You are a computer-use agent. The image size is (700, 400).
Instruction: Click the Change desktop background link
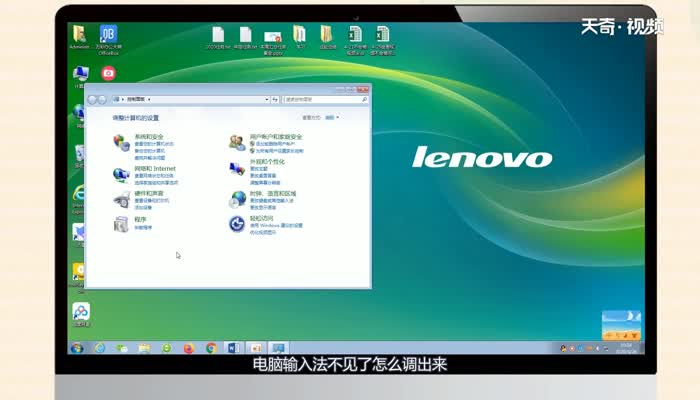263,176
